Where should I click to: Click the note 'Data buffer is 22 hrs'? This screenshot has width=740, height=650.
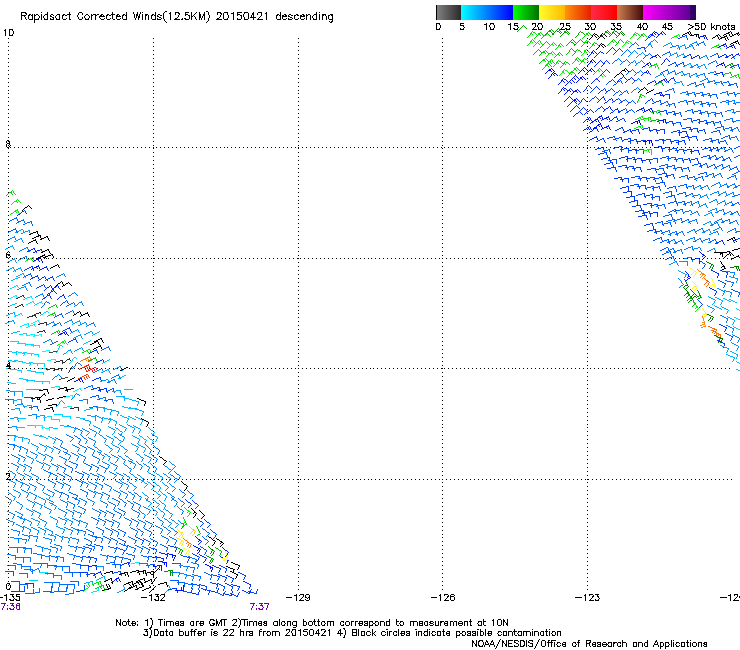pos(199,633)
